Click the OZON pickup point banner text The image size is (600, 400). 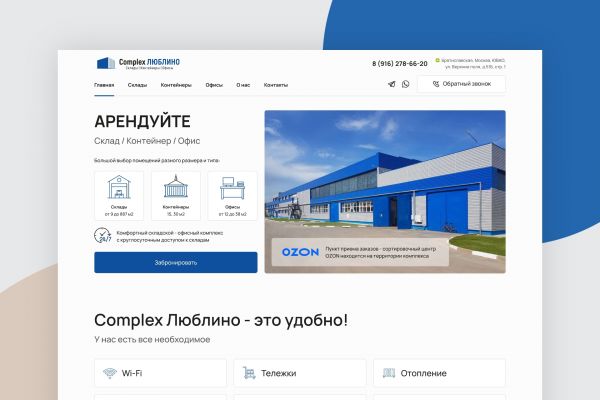pyautogui.click(x=380, y=252)
